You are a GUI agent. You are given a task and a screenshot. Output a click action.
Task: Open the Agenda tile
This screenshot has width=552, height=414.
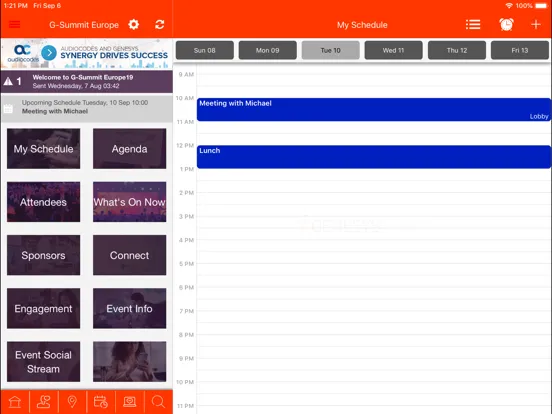pyautogui.click(x=130, y=149)
